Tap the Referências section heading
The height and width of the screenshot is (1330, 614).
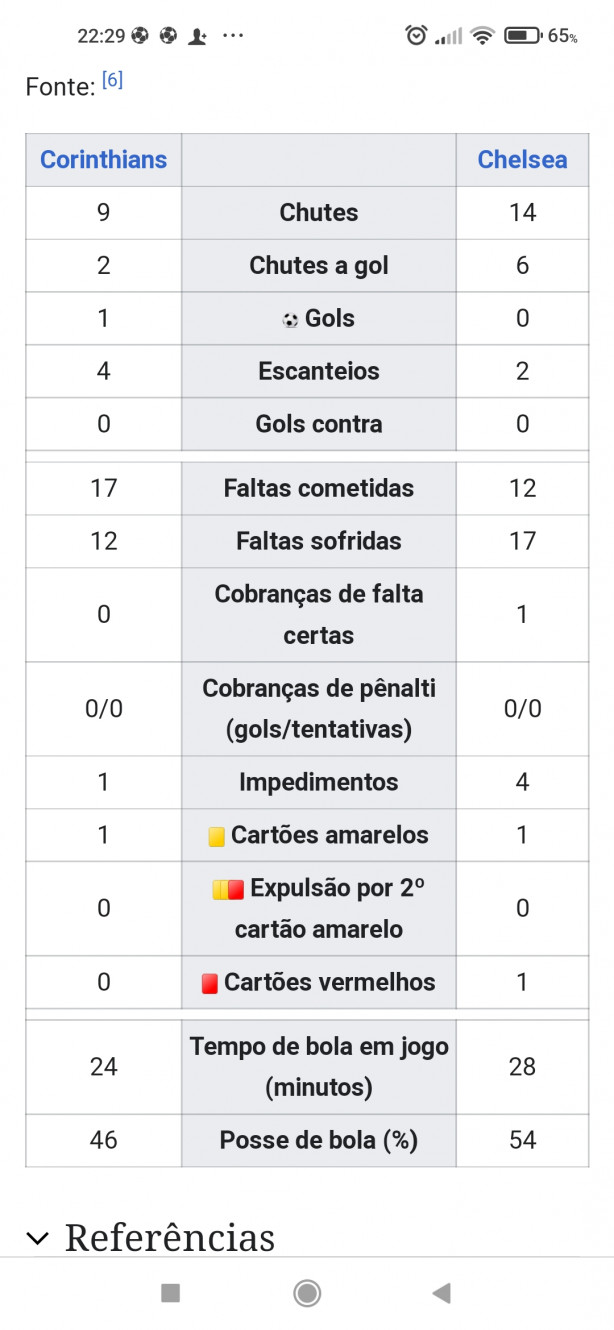pyautogui.click(x=169, y=1238)
